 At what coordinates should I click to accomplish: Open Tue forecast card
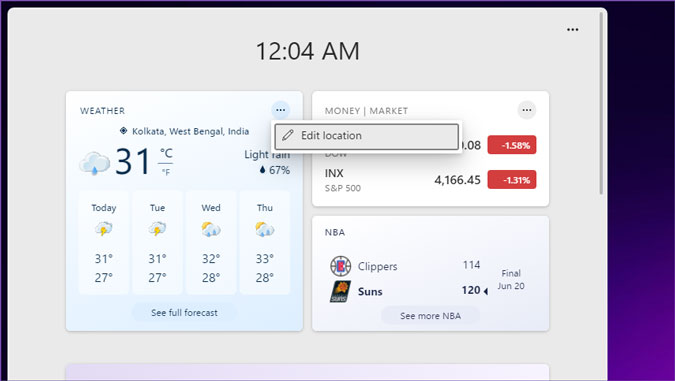[x=157, y=242]
